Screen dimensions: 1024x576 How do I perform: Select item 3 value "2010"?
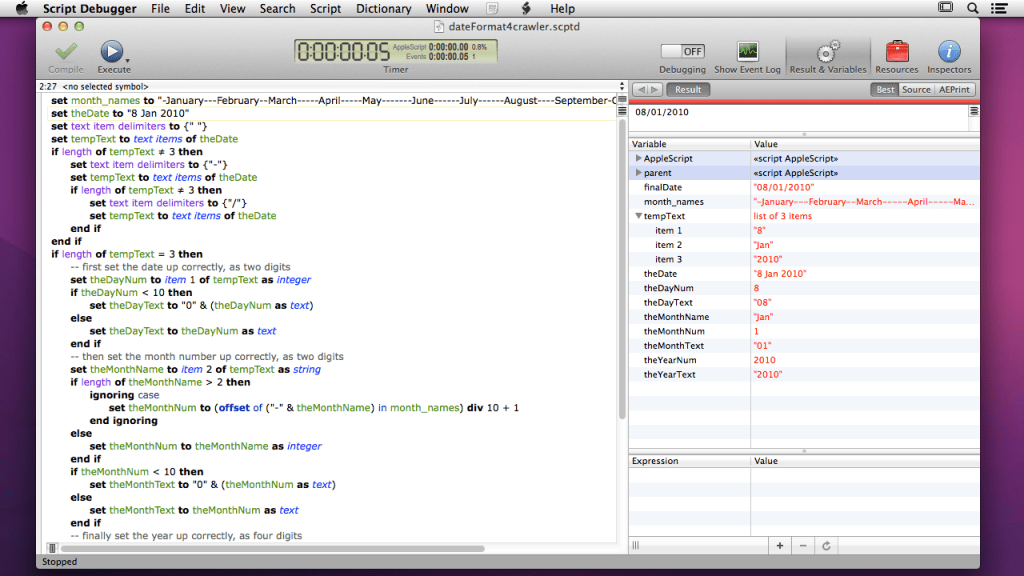[x=768, y=259]
